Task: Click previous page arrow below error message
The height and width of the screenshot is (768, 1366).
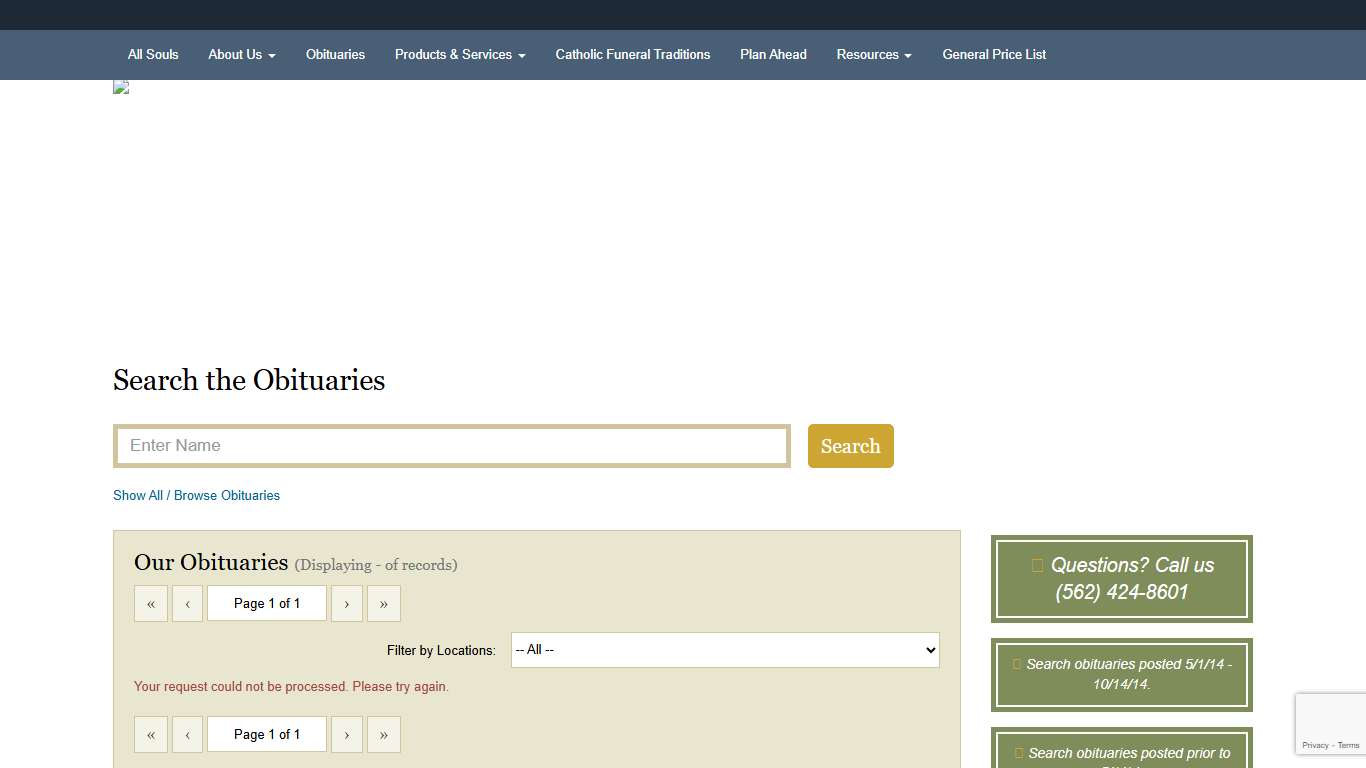Action: pos(187,735)
